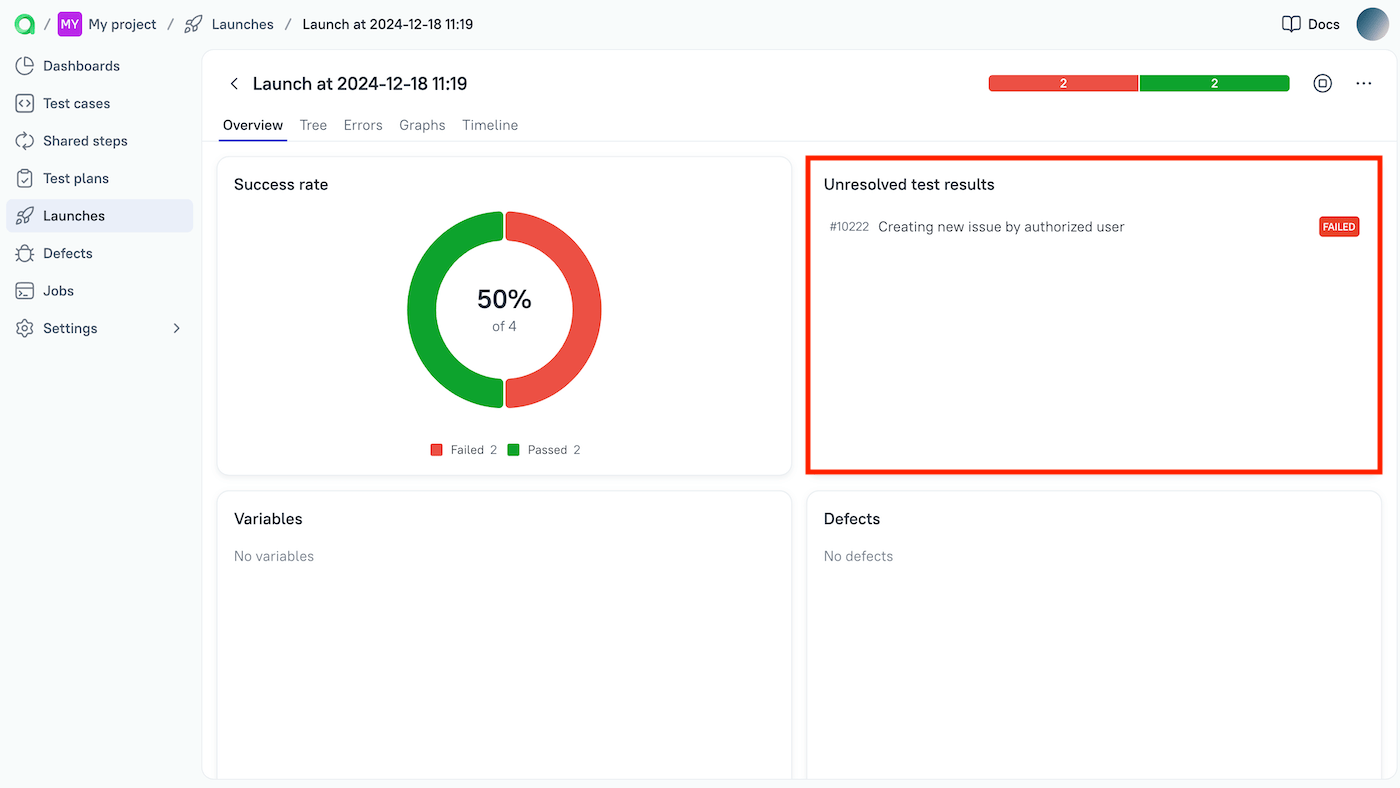Click the rocket icon next to Launches breadcrumb
This screenshot has width=1400, height=788.
pos(192,23)
